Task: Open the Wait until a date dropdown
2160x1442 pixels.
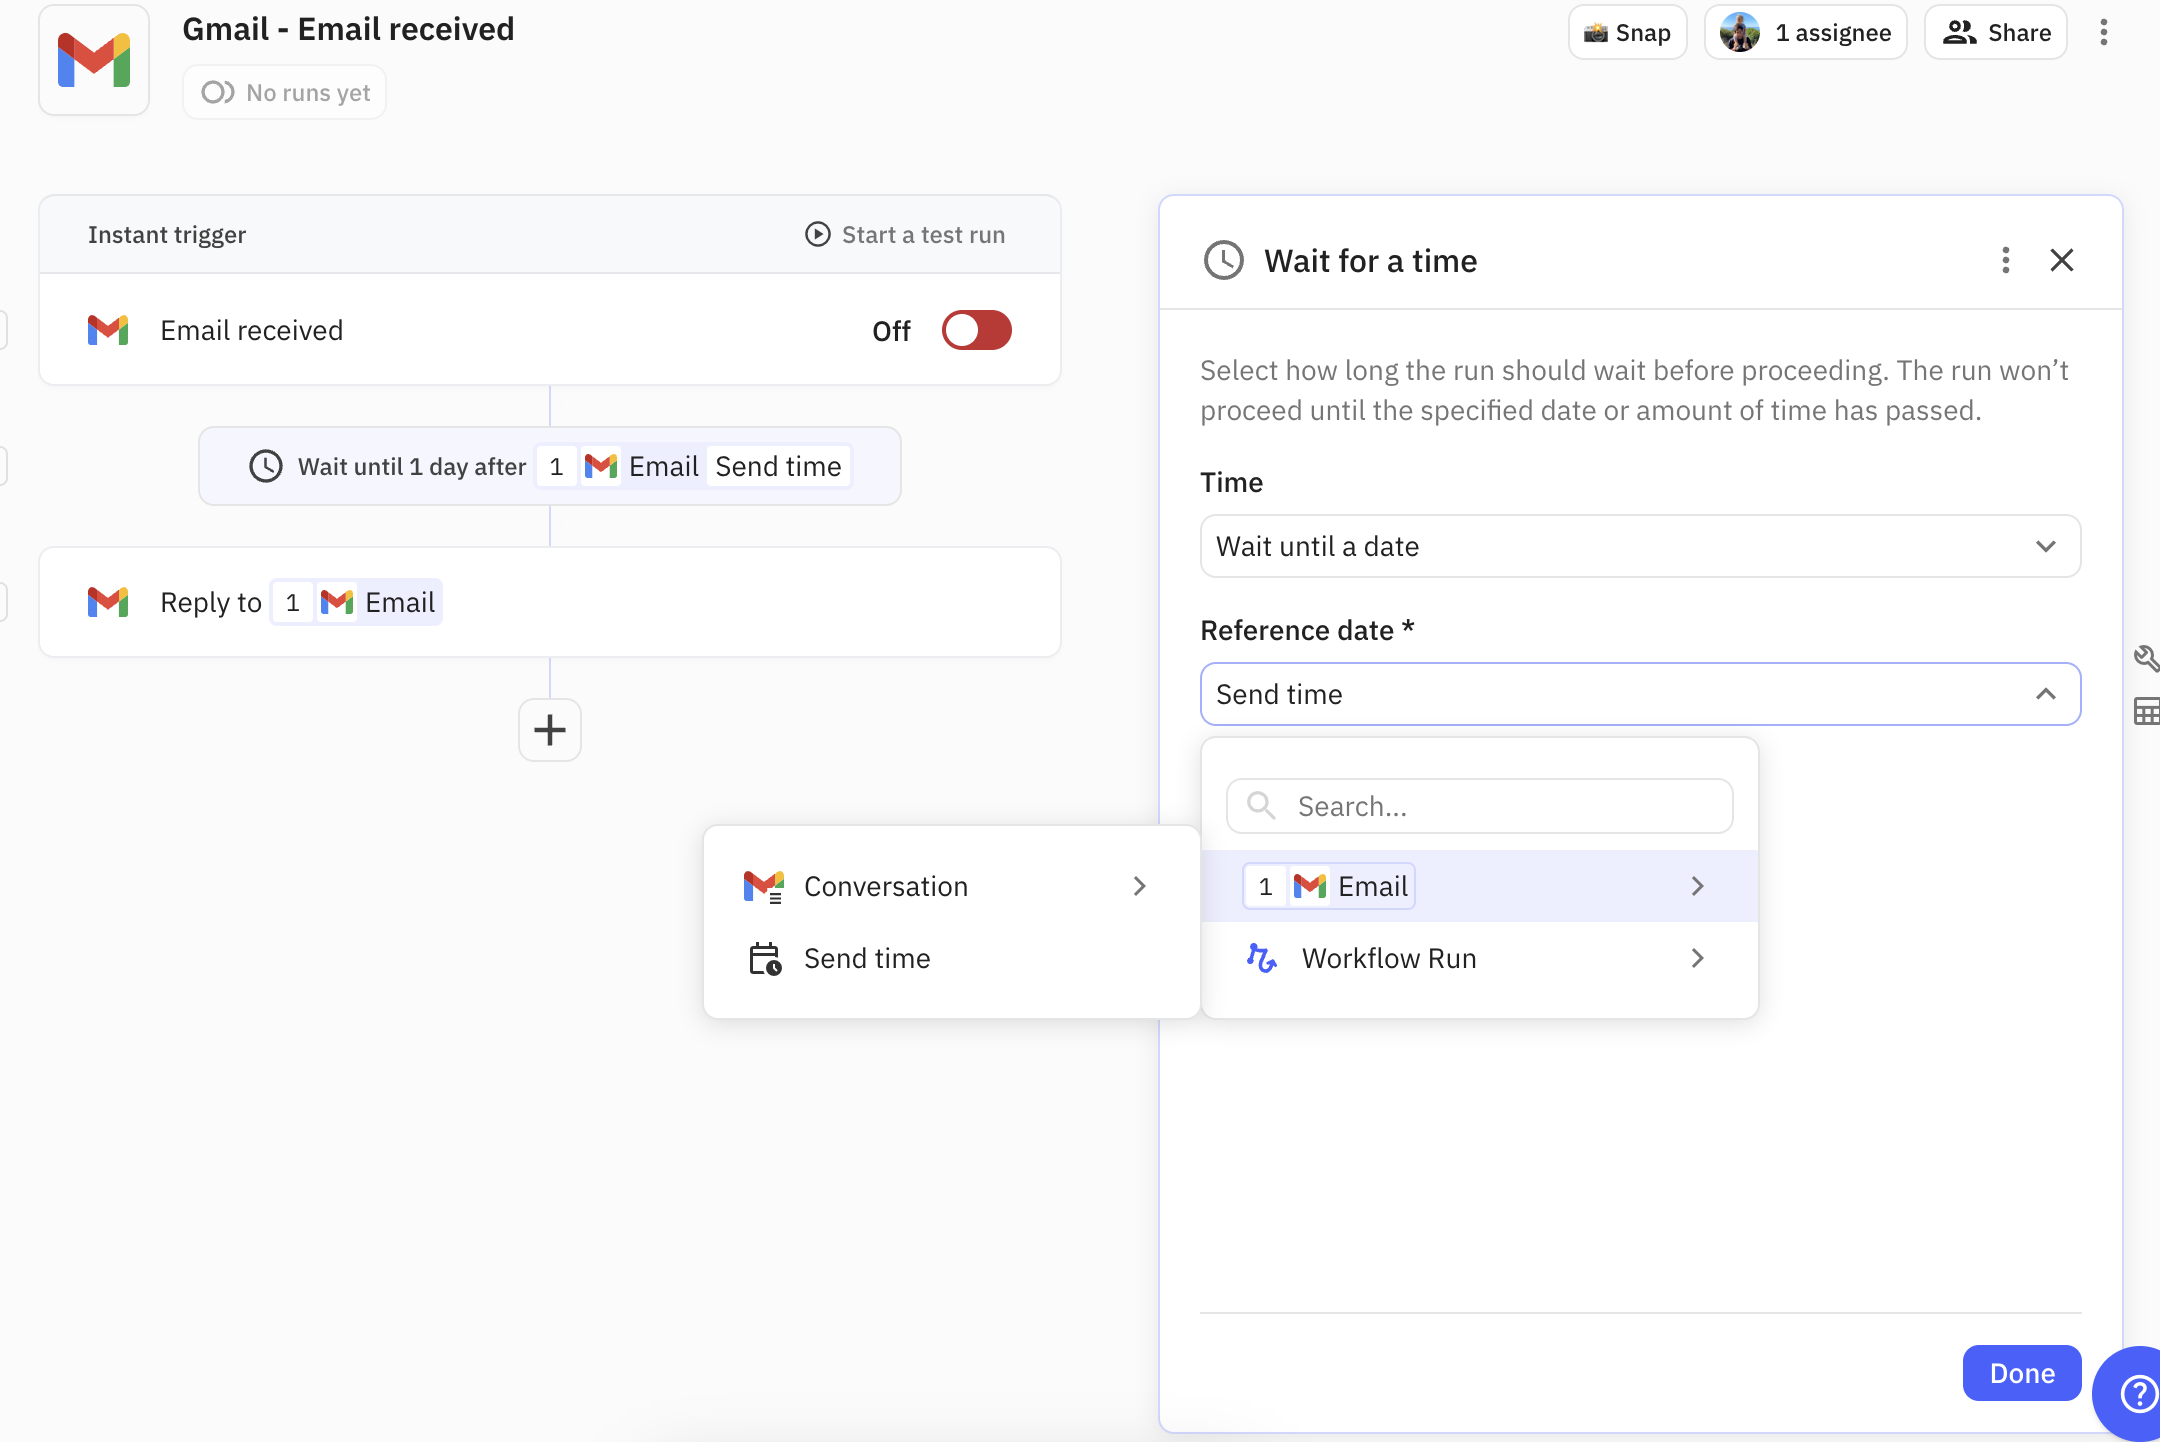Action: pyautogui.click(x=1639, y=546)
